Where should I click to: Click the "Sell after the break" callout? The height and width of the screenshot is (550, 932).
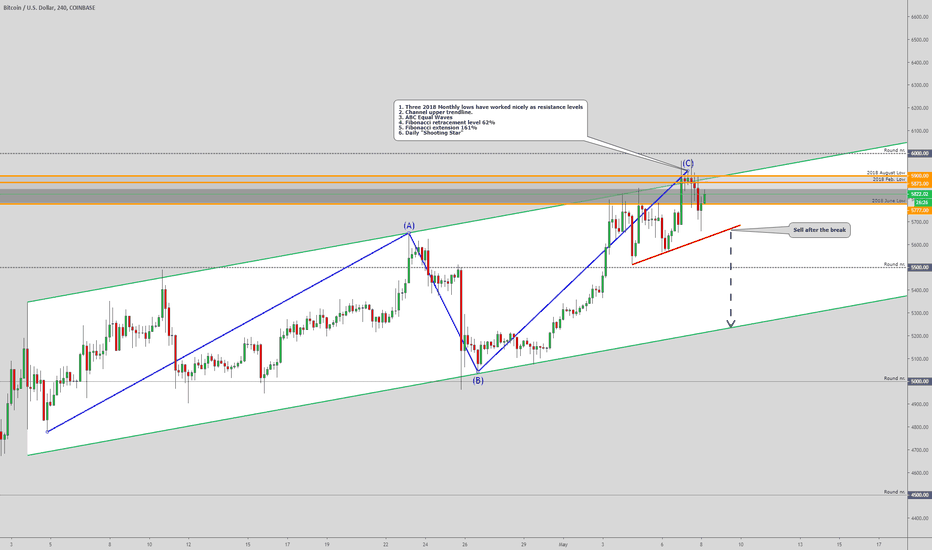click(x=820, y=230)
